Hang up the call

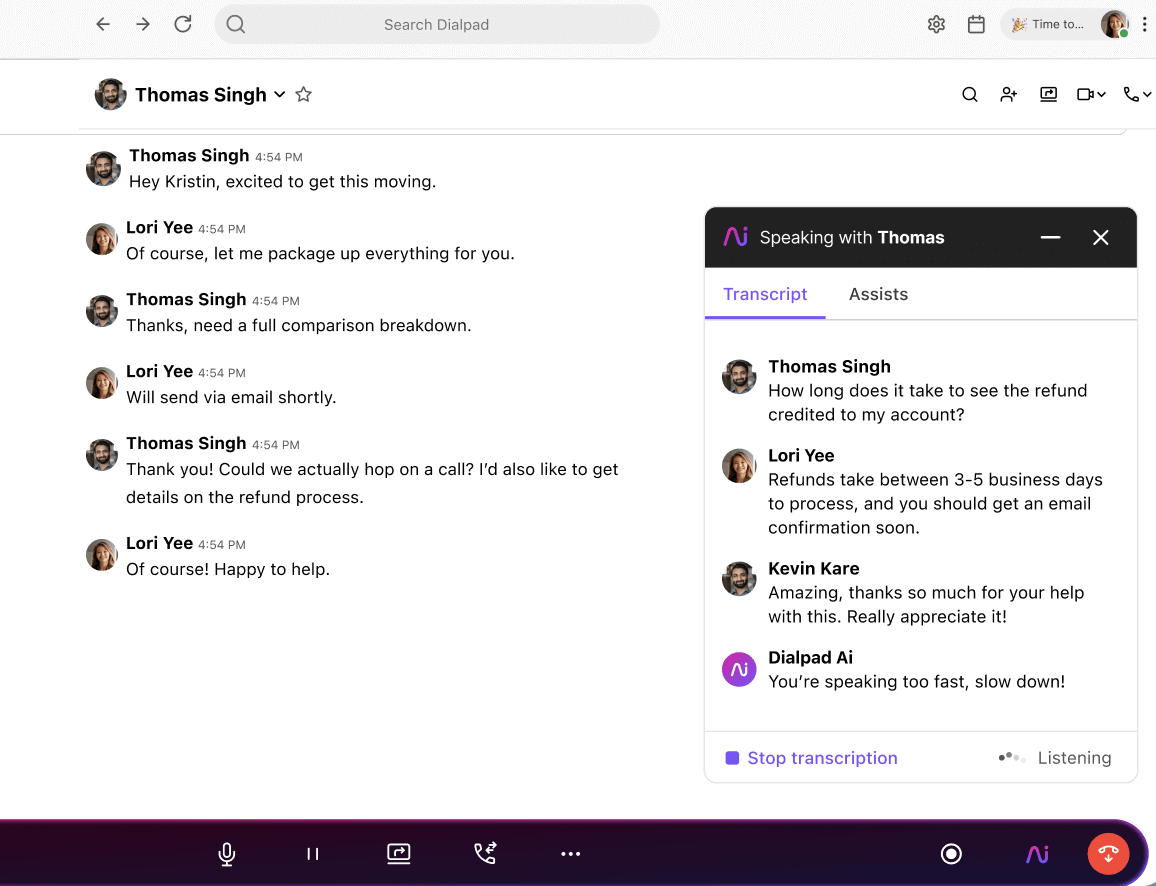[1108, 854]
